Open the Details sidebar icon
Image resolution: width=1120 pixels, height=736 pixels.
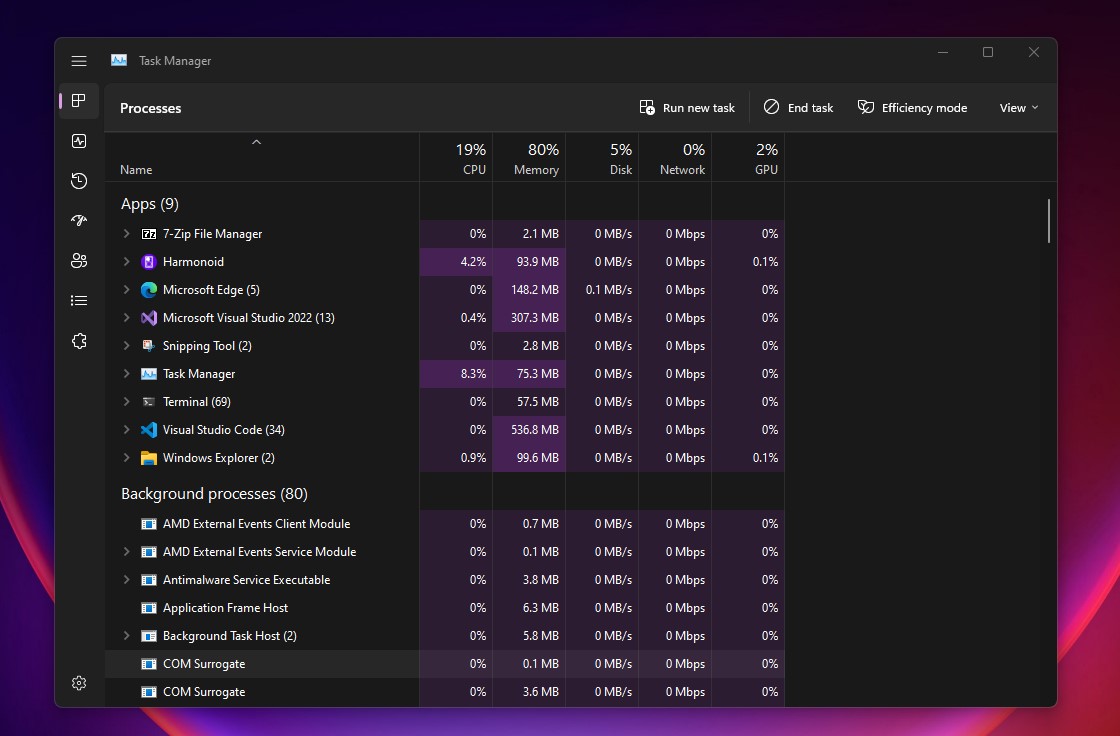(79, 301)
